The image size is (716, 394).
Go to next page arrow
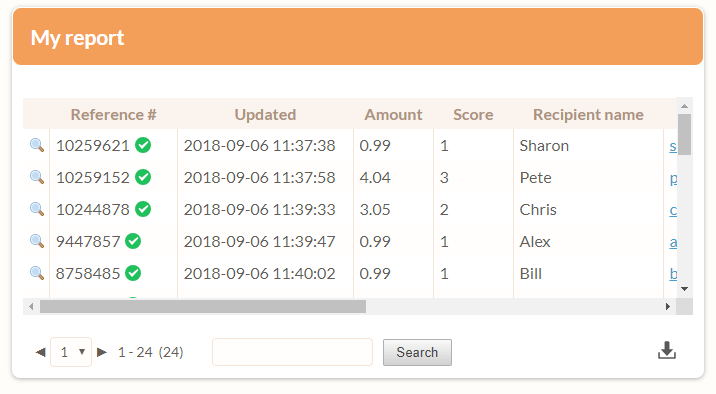pos(102,352)
